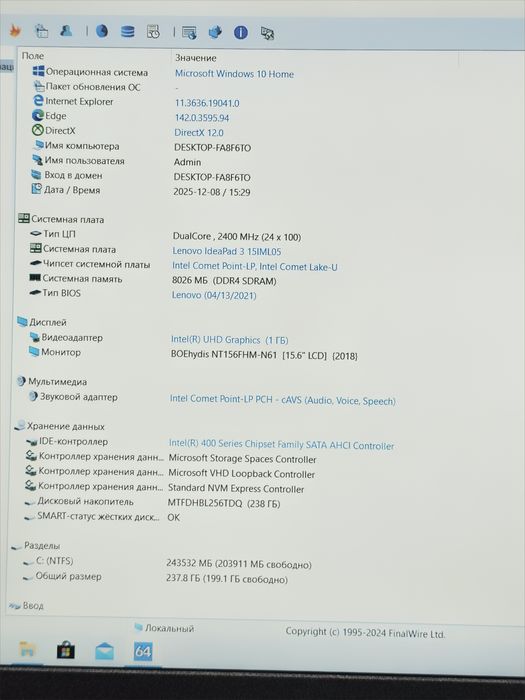Viewport: 525px width, 700px height.
Task: Select the C: (NTFS) partition row
Action: pos(54,561)
